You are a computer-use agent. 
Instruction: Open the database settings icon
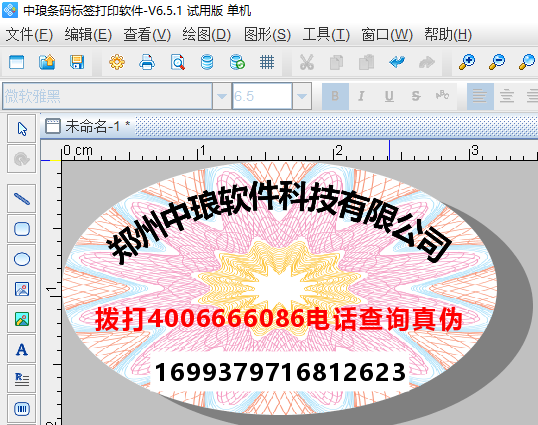click(x=207, y=62)
